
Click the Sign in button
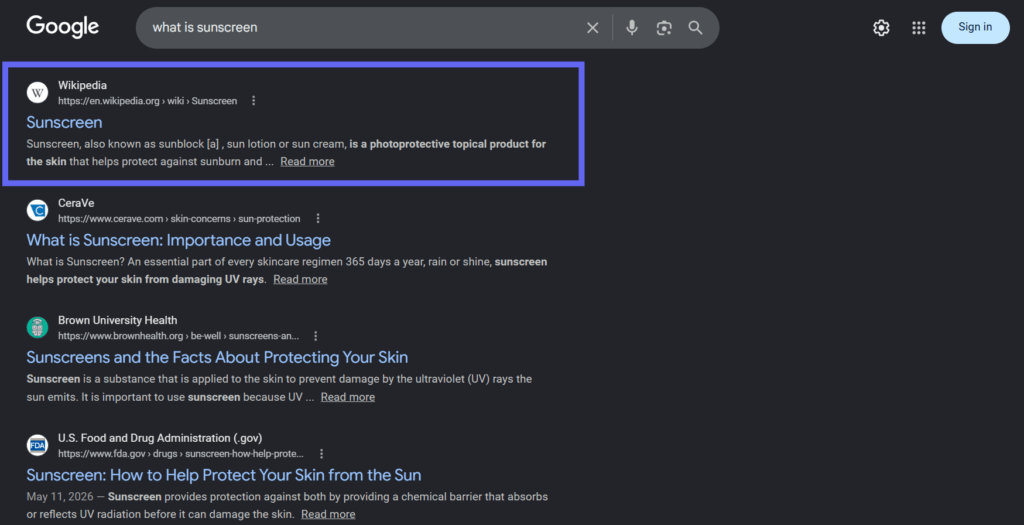[975, 27]
